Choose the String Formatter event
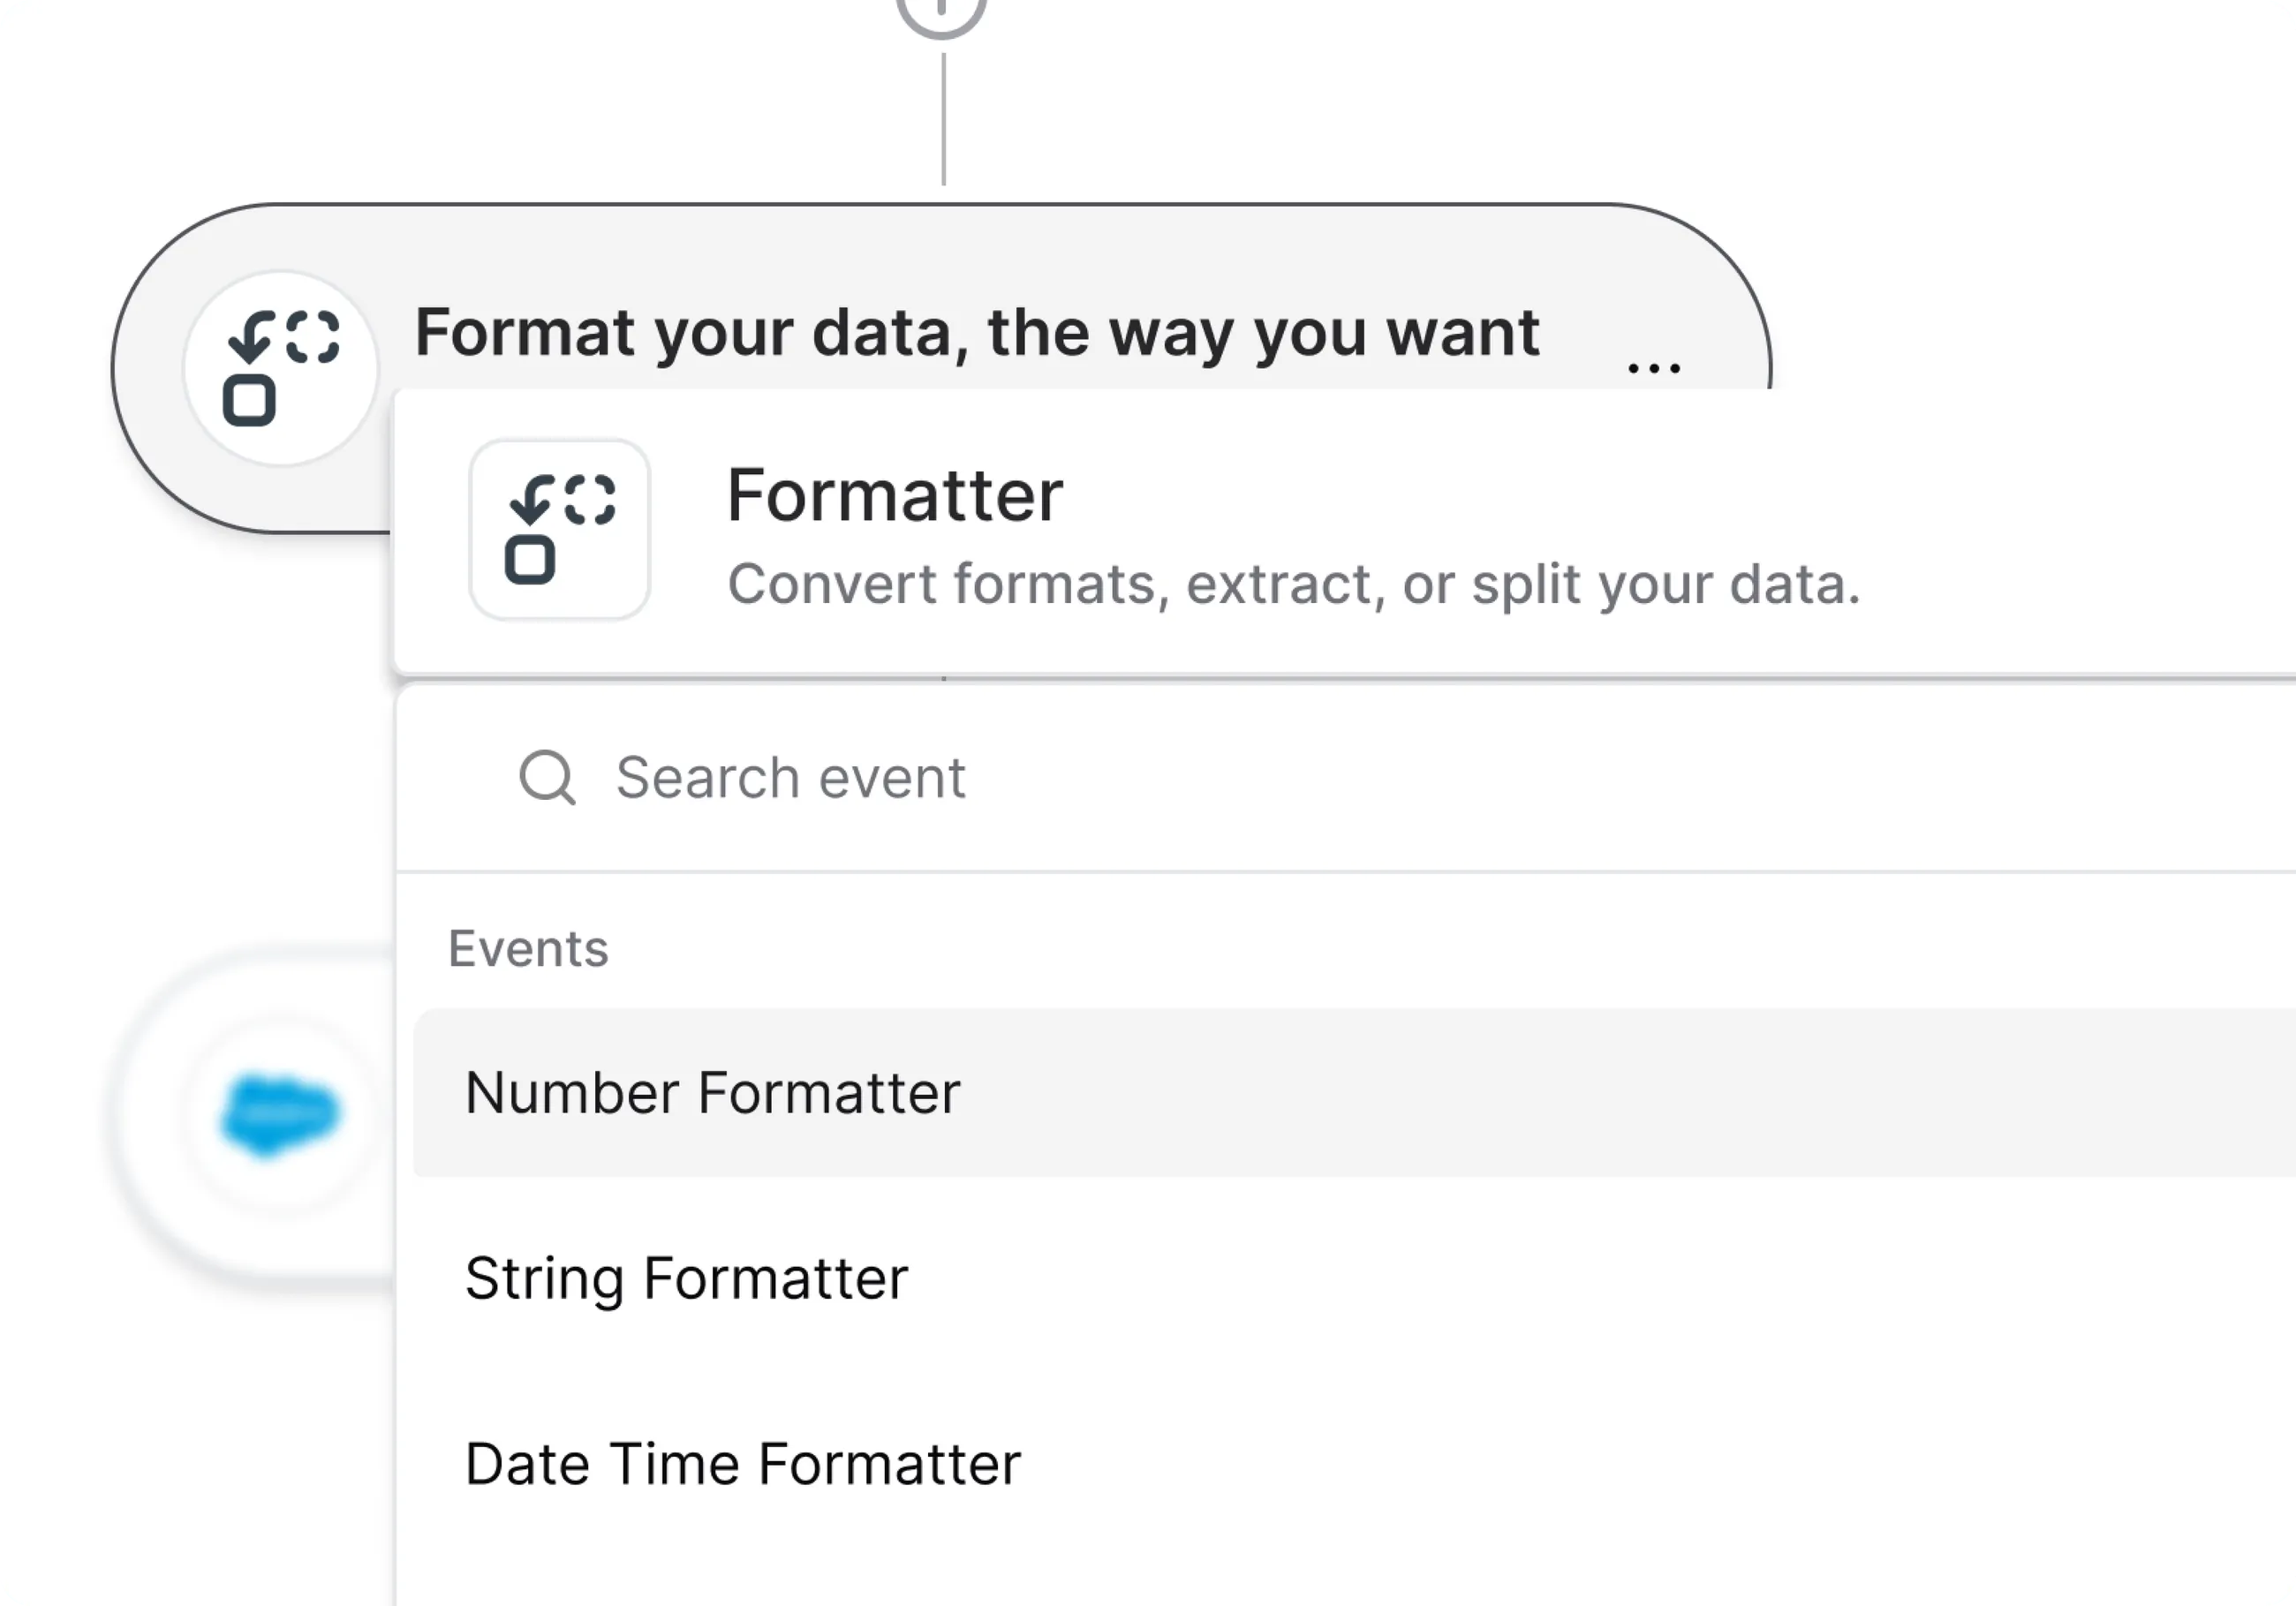 (686, 1278)
